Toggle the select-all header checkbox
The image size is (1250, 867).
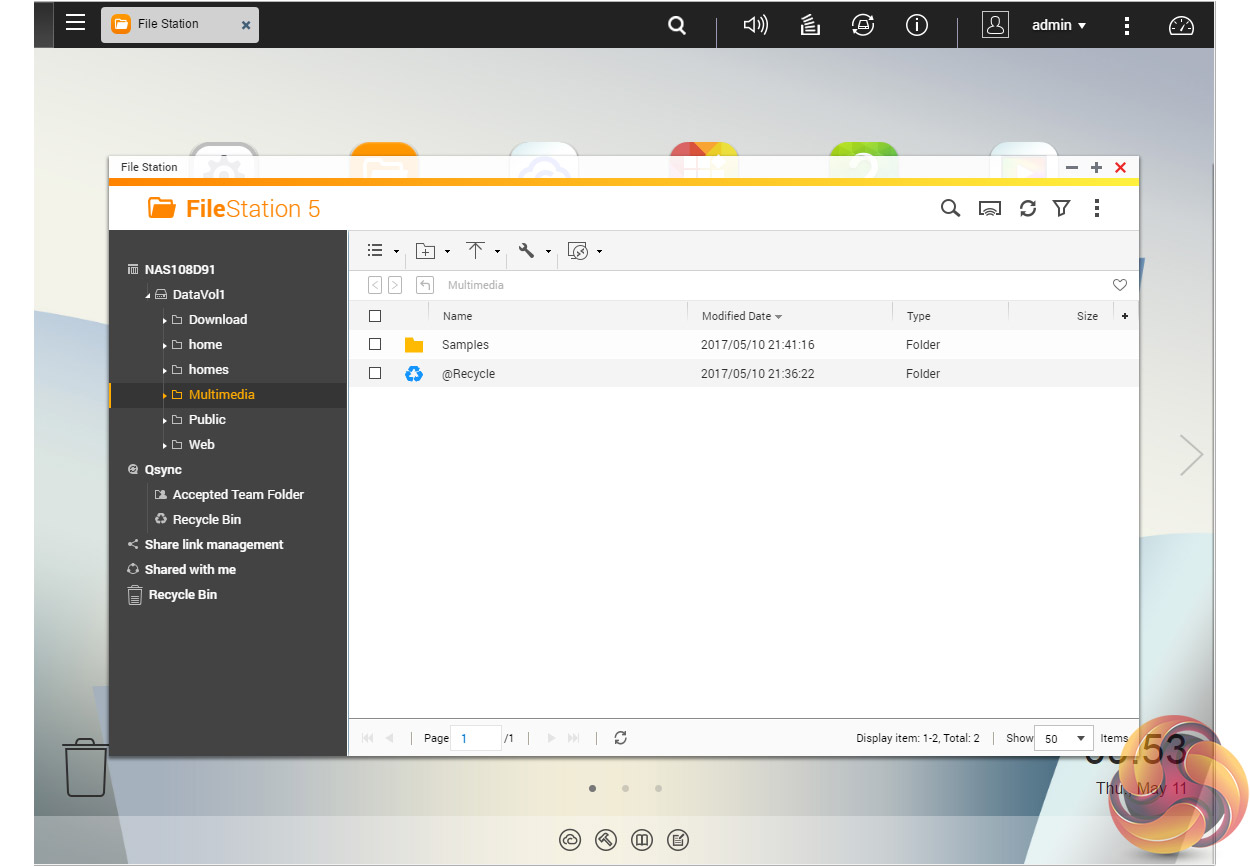pyautogui.click(x=375, y=316)
